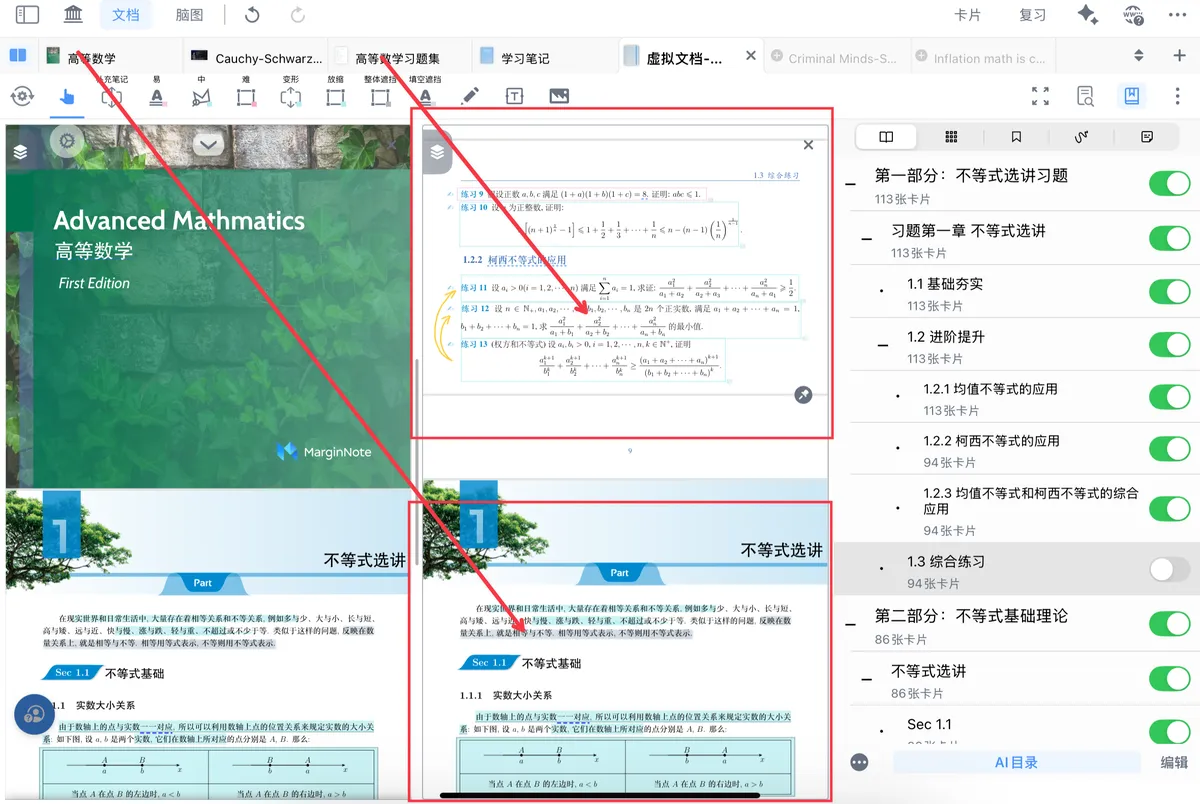The width and height of the screenshot is (1200, 804).
Task: Select the 难 rectangle excerpt tool
Action: pos(246,96)
